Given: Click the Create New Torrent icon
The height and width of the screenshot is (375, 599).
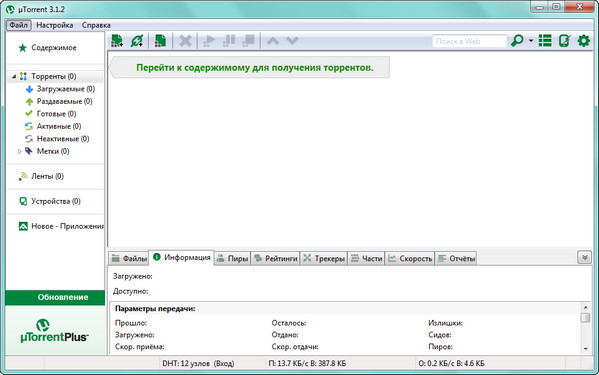Looking at the screenshot, I should point(160,40).
